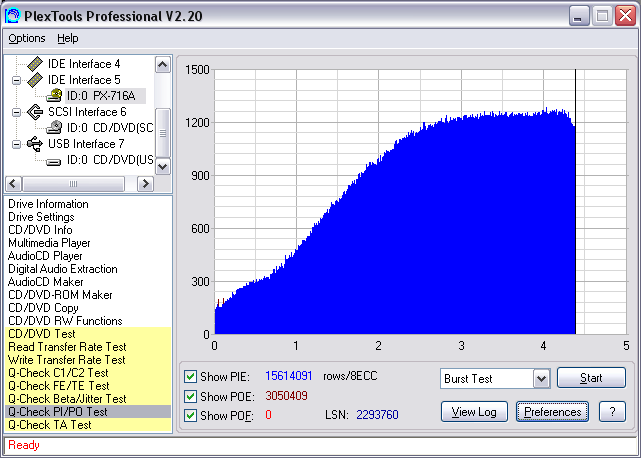Select CD/DVD Info entry
Viewport: 641px width, 458px height.
coord(40,230)
